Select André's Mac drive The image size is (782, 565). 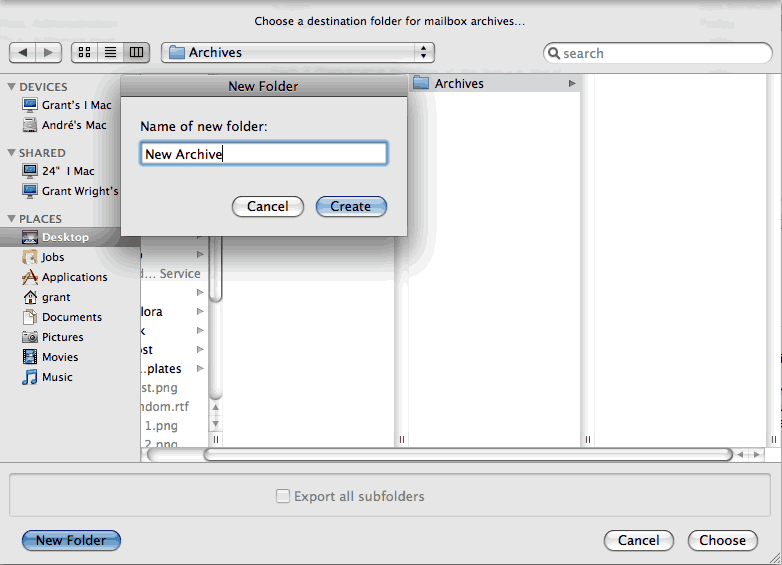(64, 125)
